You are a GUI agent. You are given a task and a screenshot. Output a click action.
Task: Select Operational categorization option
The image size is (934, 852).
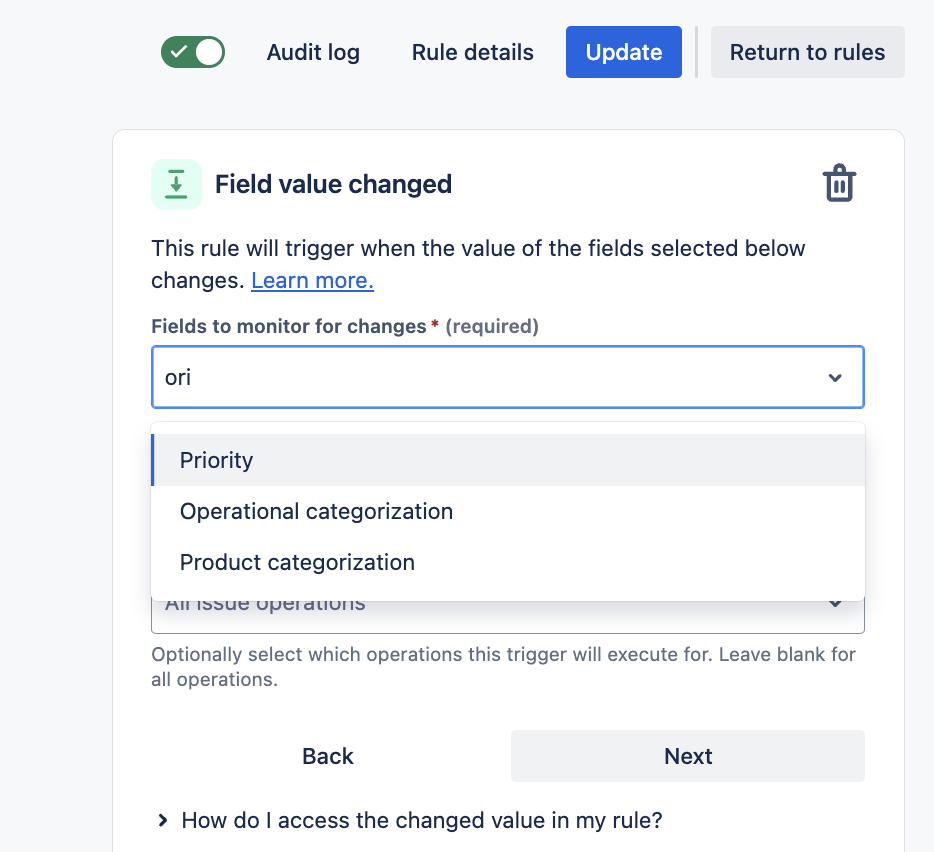tap(508, 511)
